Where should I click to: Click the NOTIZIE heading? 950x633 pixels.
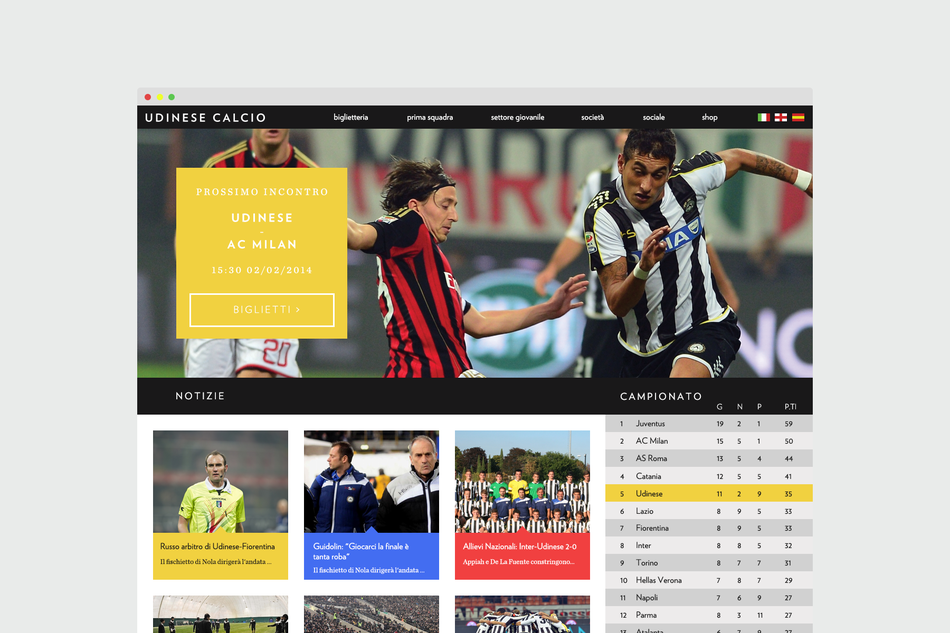(x=200, y=396)
